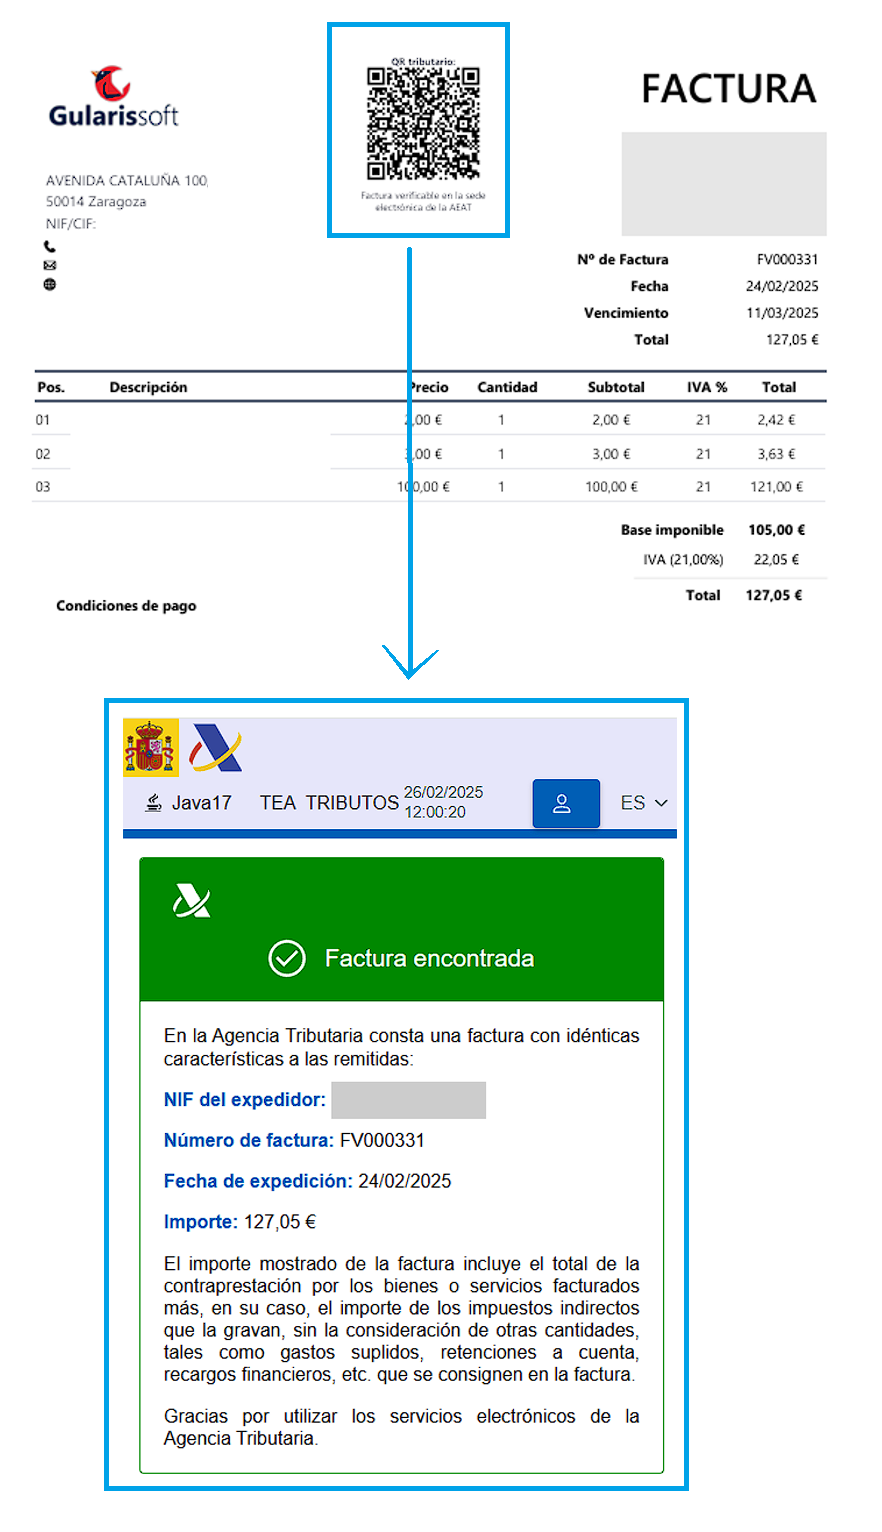This screenshot has width=882, height=1532.
Task: Click the subtotal '100,00 €' in row 03
Action: pyautogui.click(x=611, y=487)
